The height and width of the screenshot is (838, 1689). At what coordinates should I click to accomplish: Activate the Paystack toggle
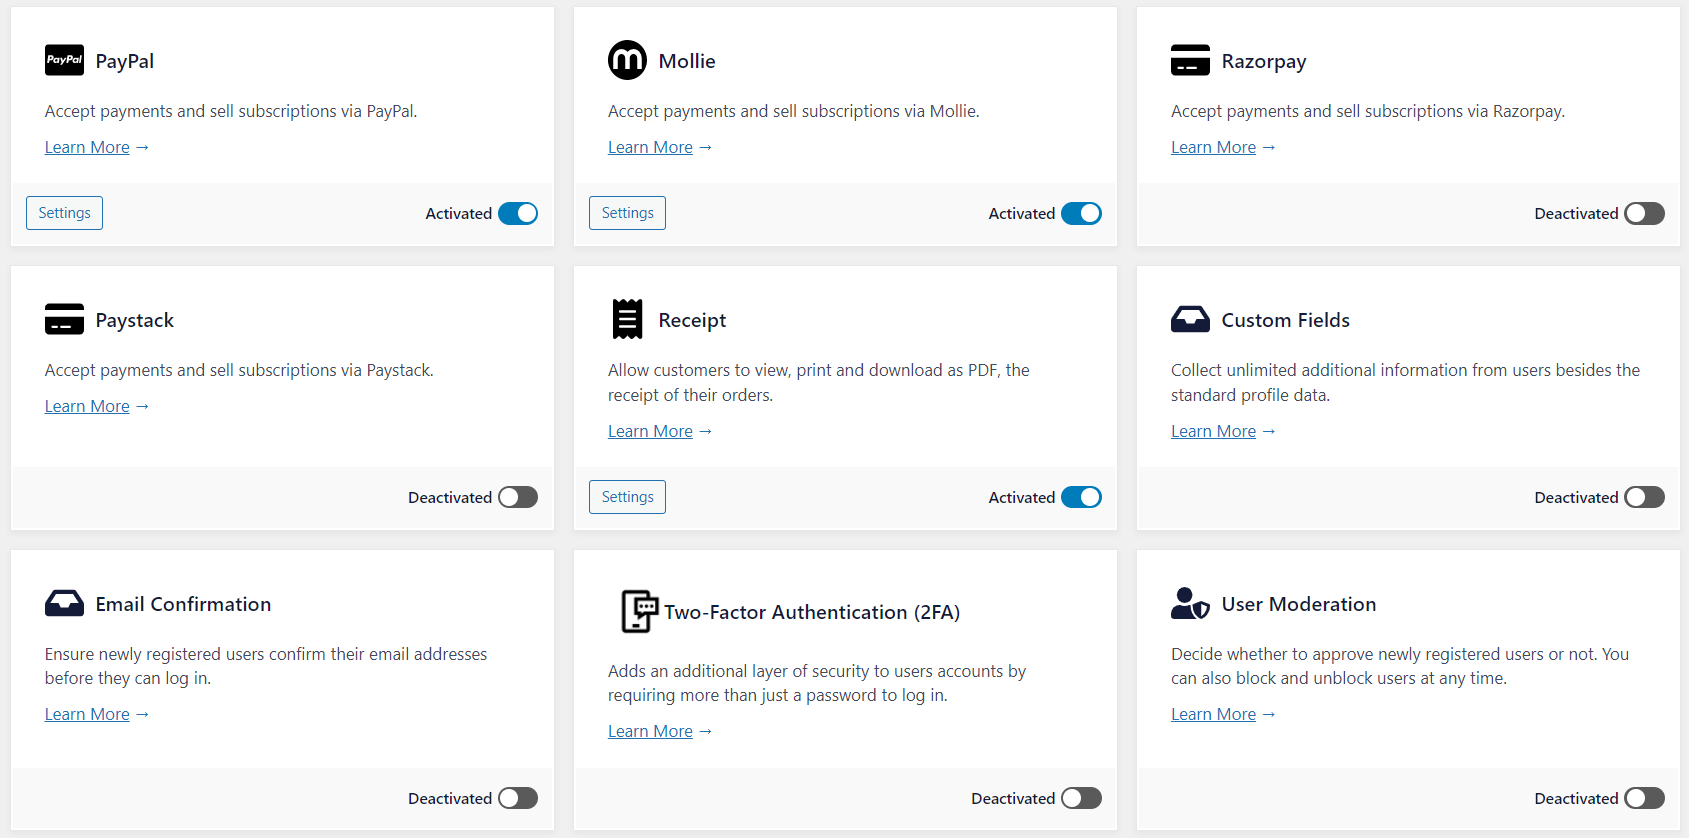coord(518,497)
